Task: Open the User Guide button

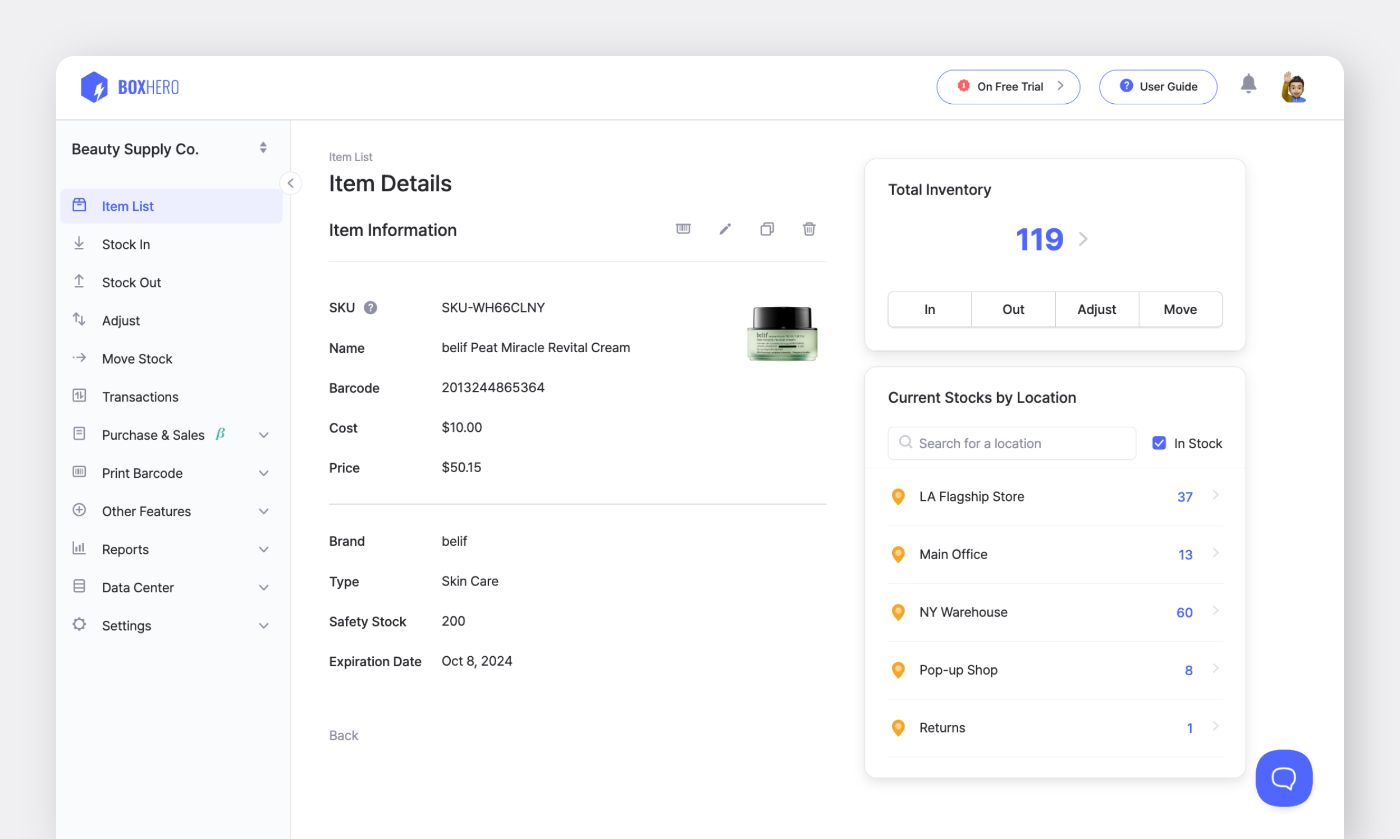Action: pyautogui.click(x=1158, y=87)
